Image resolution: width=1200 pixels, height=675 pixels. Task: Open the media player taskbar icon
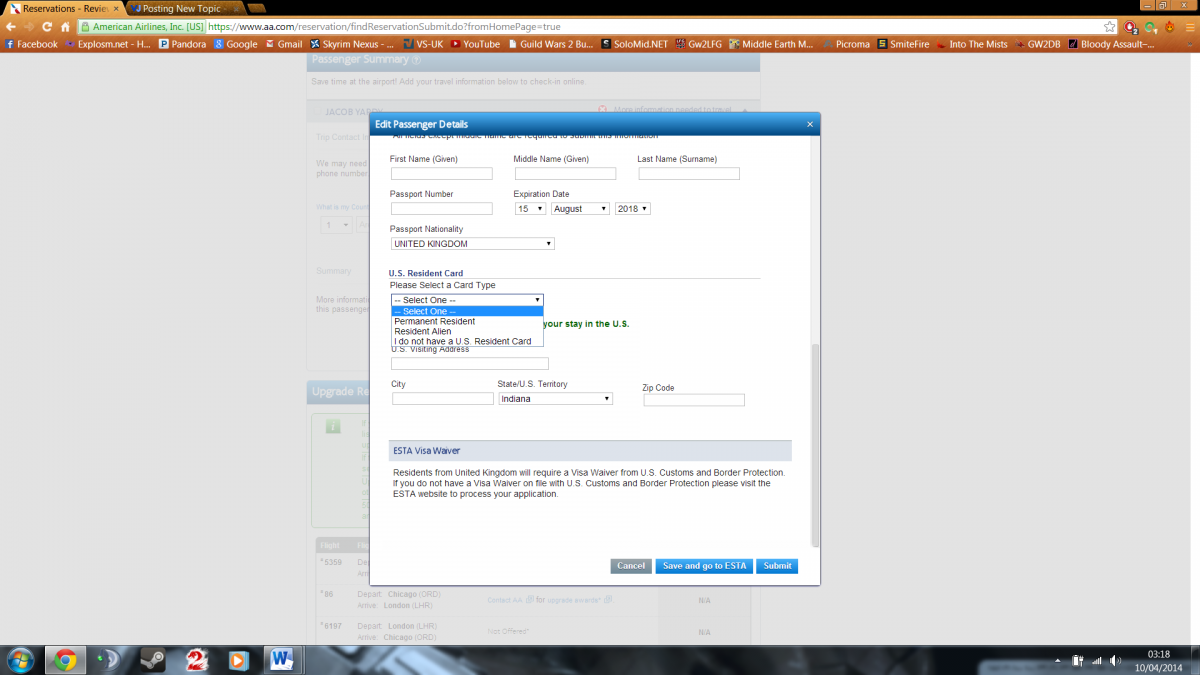[238, 660]
